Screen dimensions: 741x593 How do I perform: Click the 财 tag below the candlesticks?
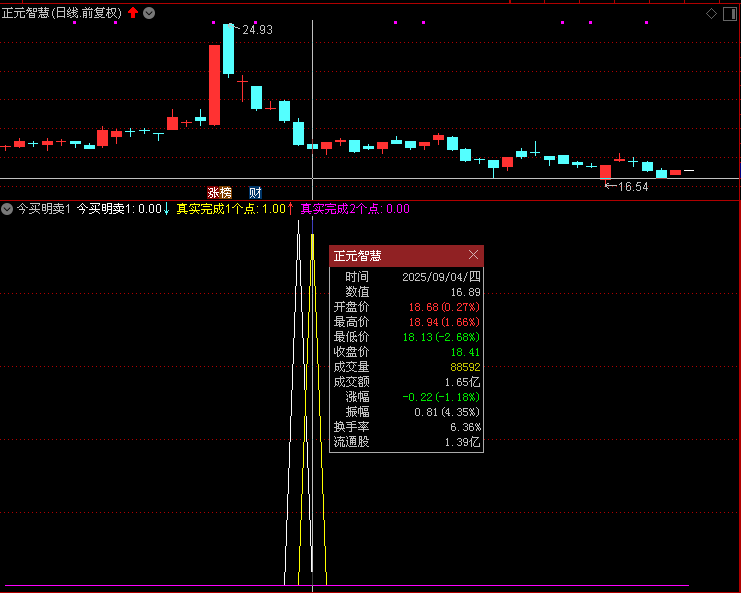pyautogui.click(x=255, y=192)
